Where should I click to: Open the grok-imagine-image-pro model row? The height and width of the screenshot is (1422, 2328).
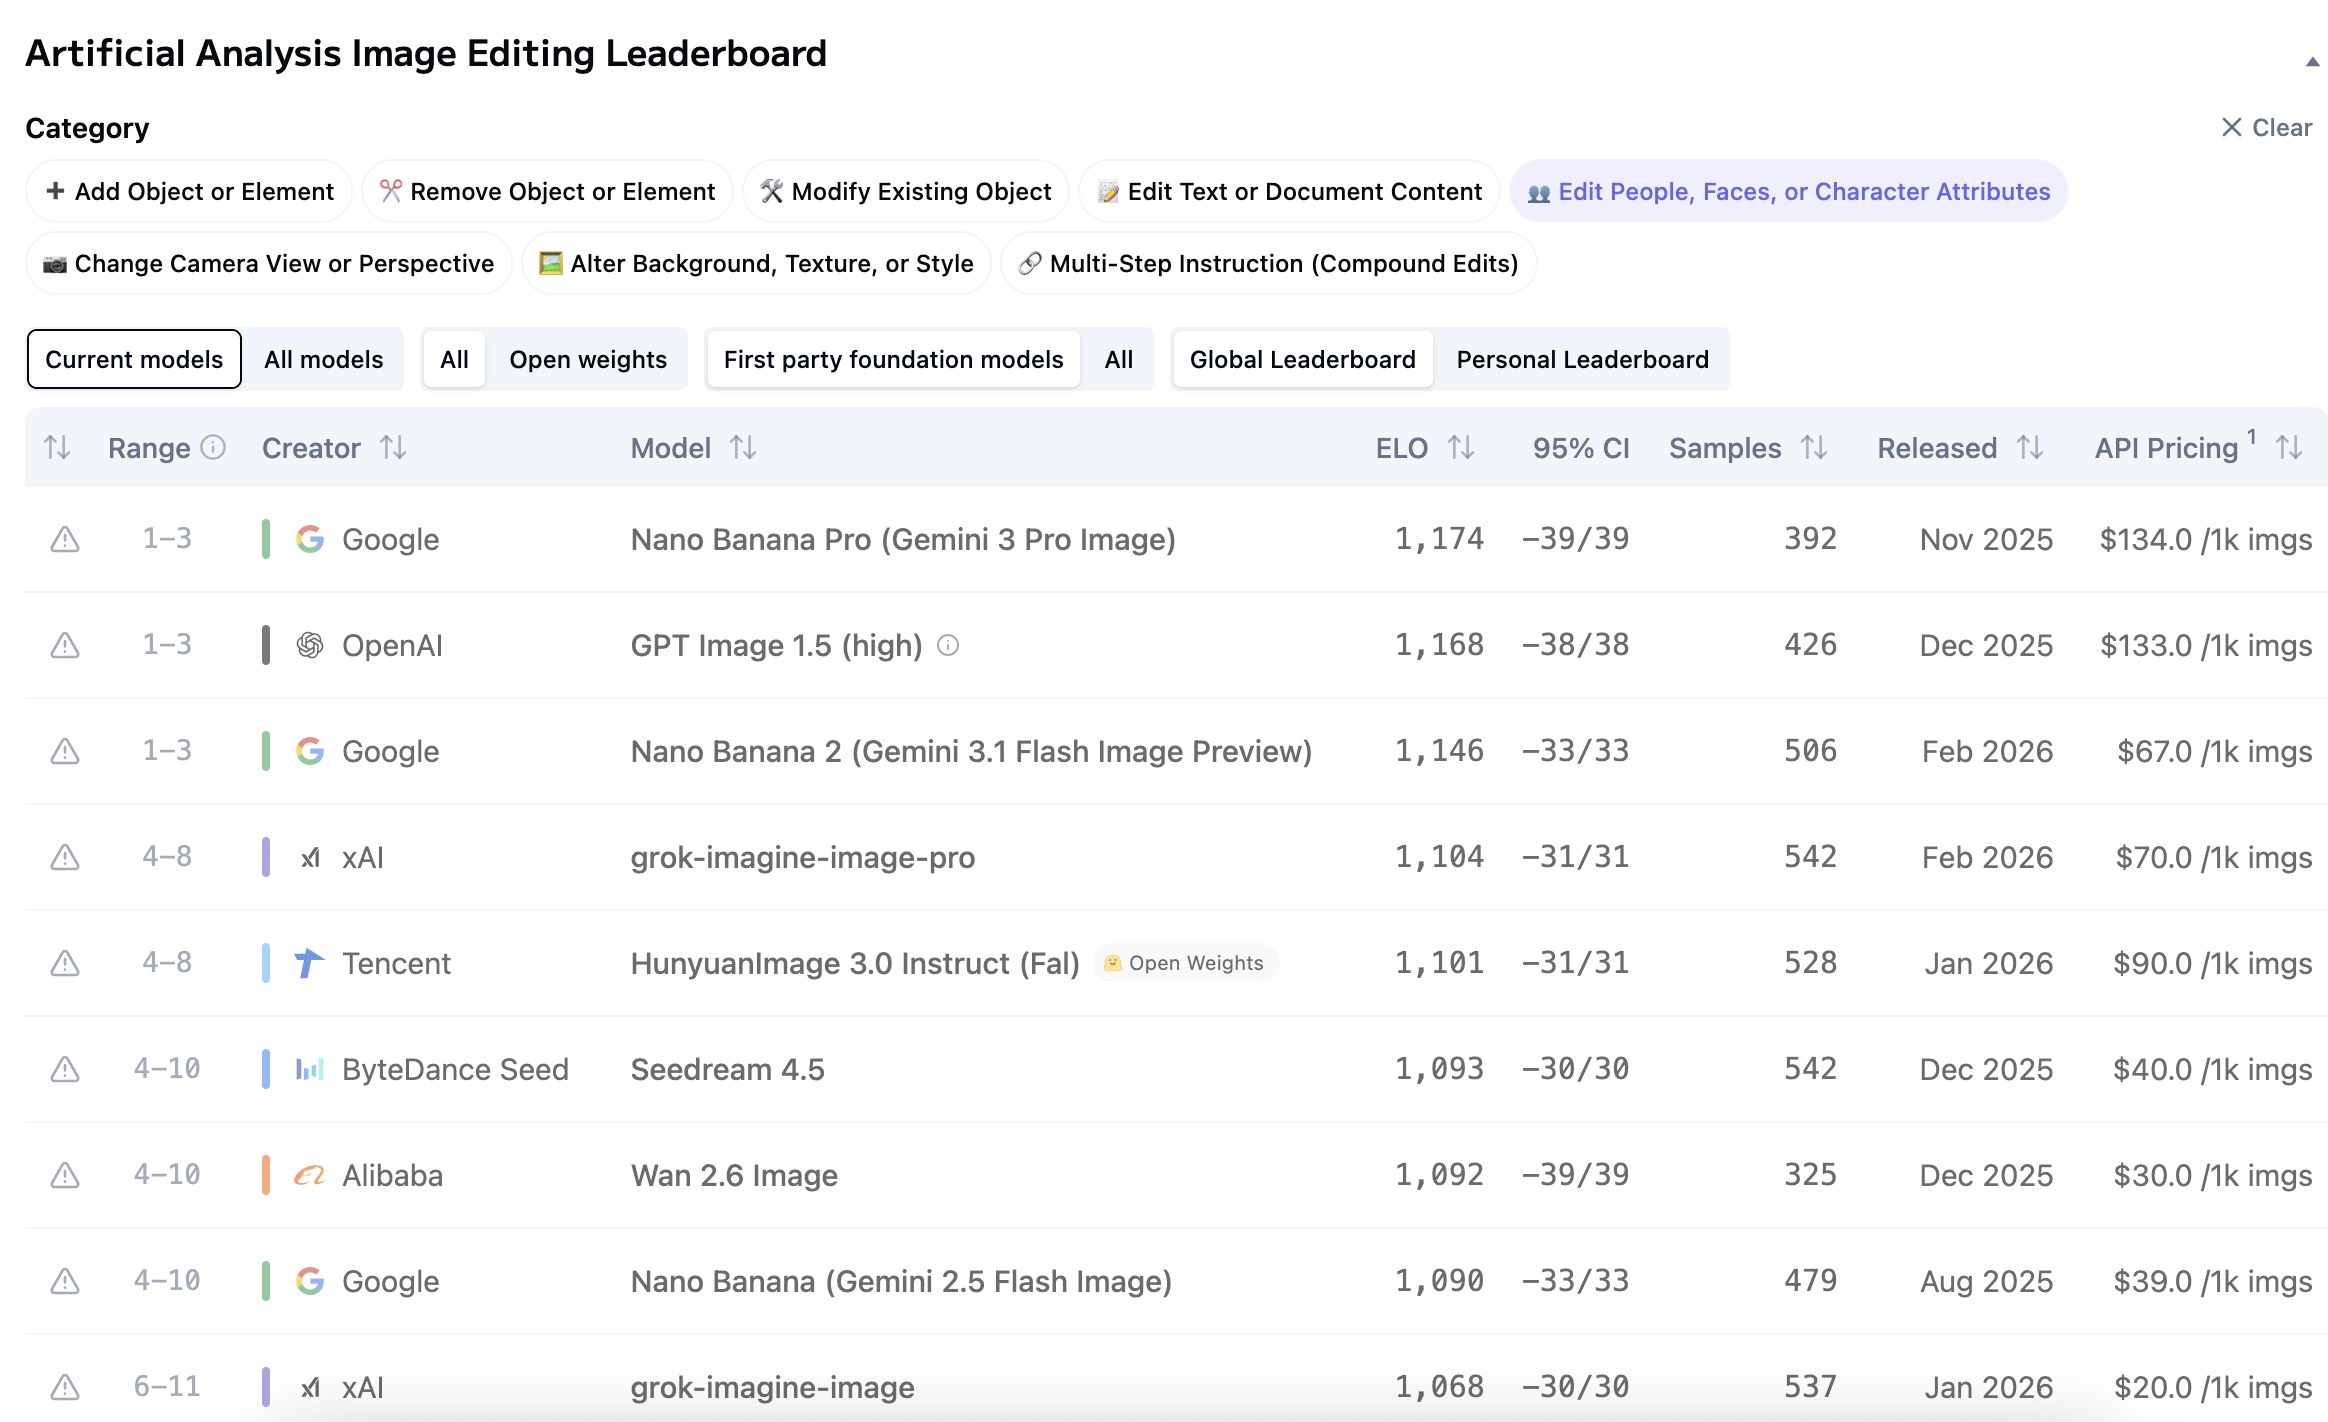click(x=802, y=857)
